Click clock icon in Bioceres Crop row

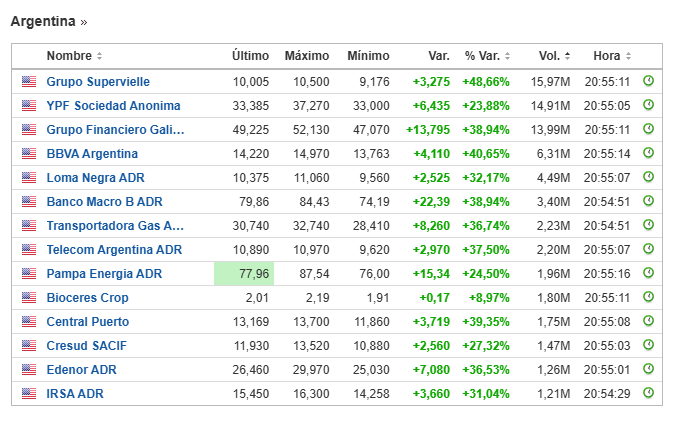(649, 297)
